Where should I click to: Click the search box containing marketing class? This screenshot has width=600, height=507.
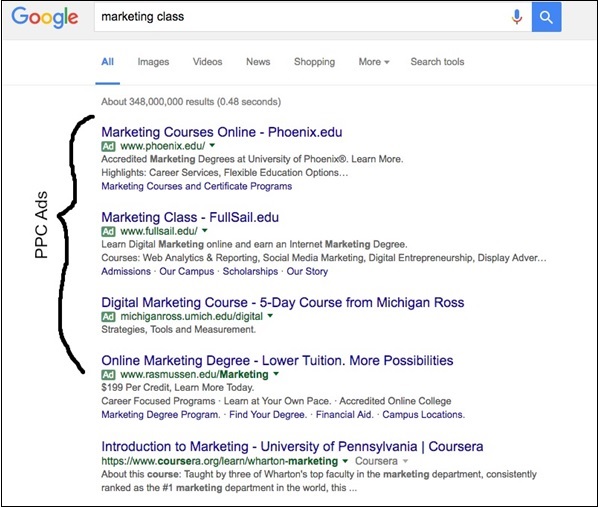click(300, 17)
